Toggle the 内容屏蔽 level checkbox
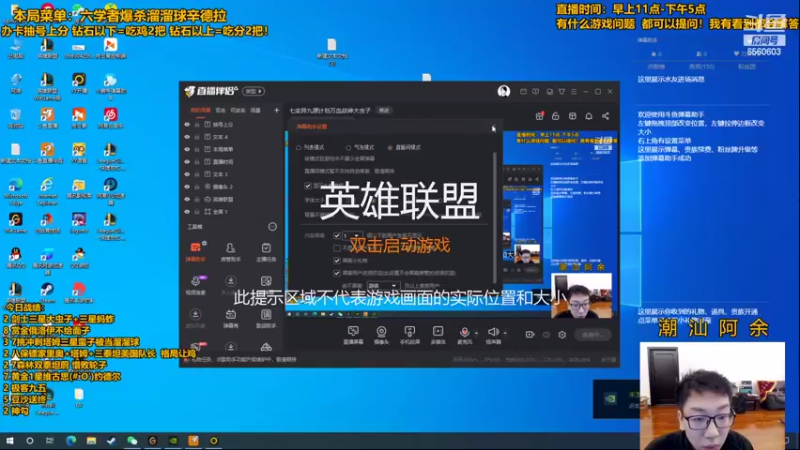The width and height of the screenshot is (800, 450). (337, 235)
